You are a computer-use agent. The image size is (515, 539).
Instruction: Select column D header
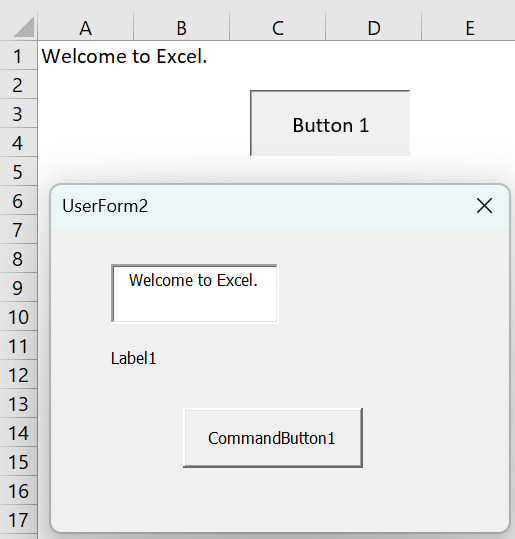point(373,28)
